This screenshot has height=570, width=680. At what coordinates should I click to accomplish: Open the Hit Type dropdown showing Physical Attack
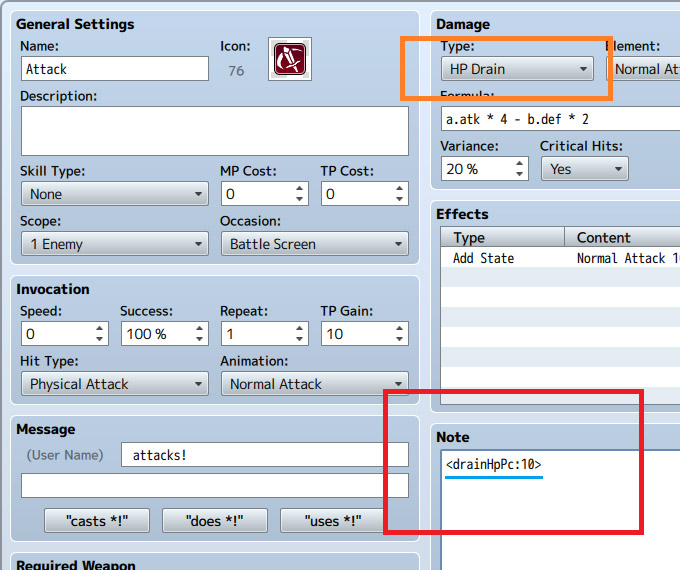coord(115,384)
